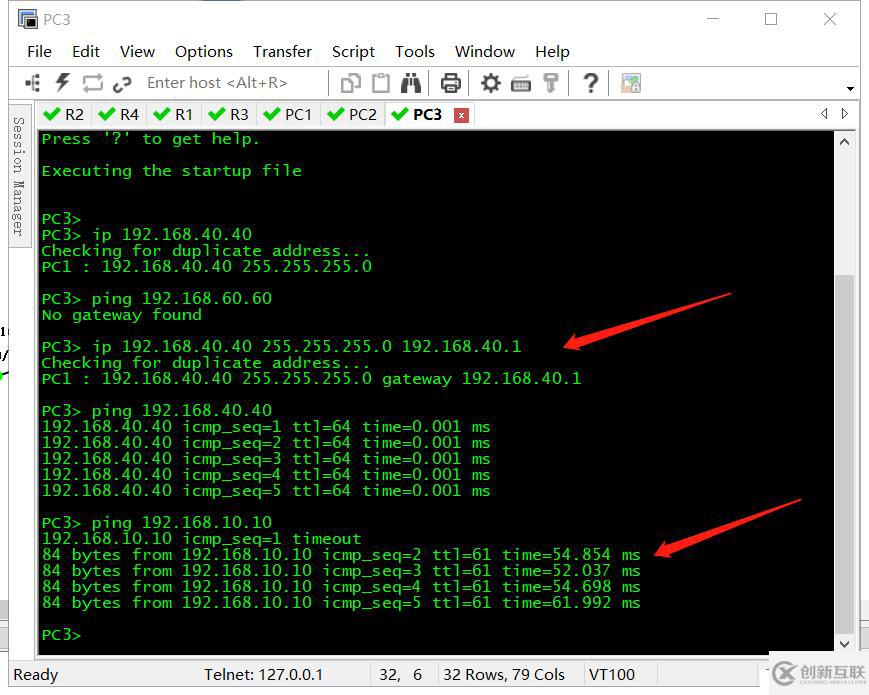Maximize the PC3 window
This screenshot has width=869, height=695.
(771, 19)
